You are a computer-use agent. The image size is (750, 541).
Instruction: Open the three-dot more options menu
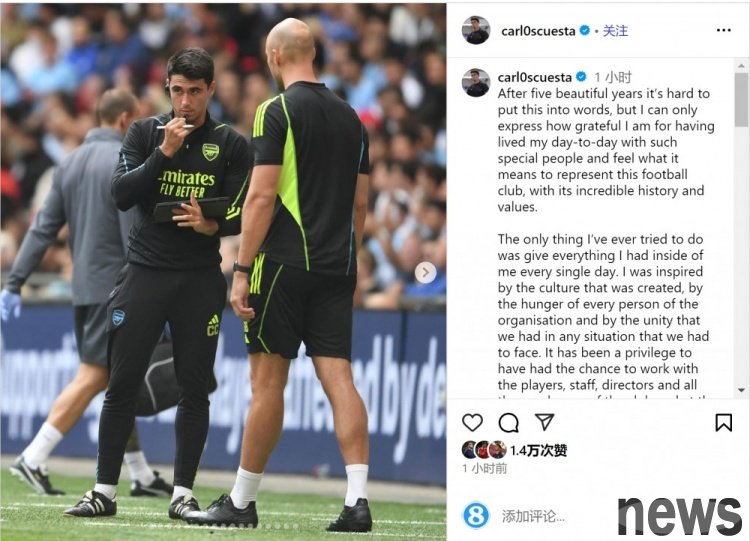click(724, 30)
